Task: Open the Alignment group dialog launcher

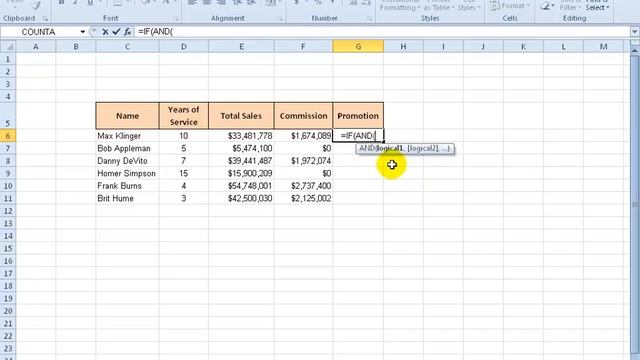Action: 280,19
